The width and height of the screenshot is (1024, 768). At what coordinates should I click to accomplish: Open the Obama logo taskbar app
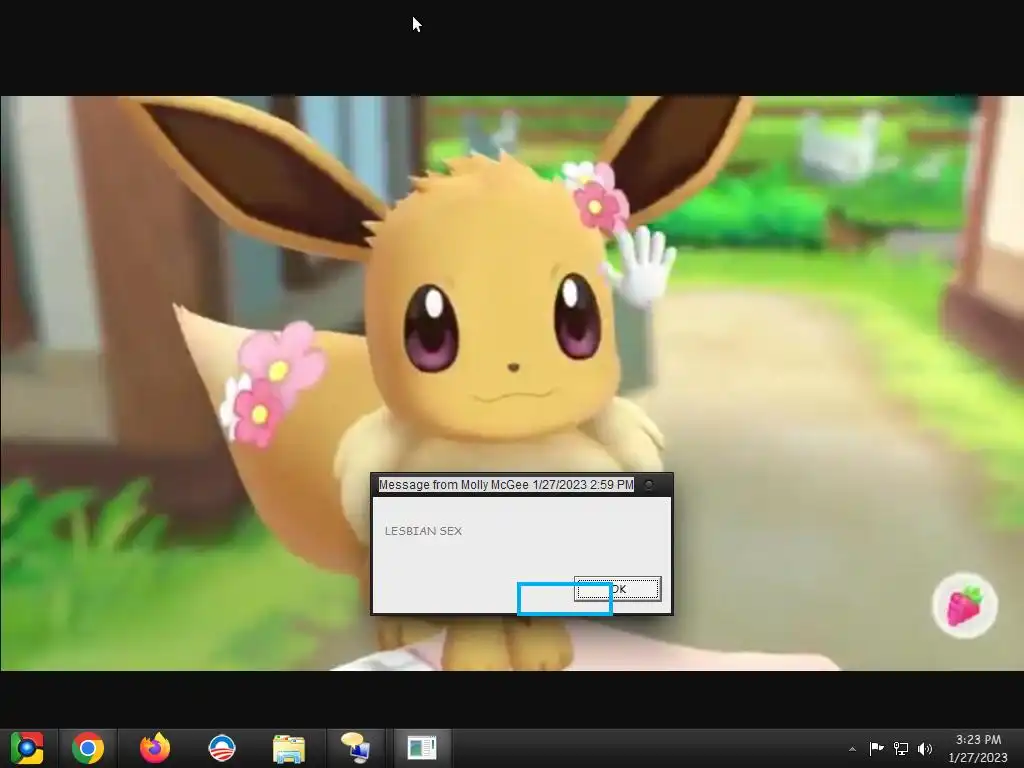[222, 748]
